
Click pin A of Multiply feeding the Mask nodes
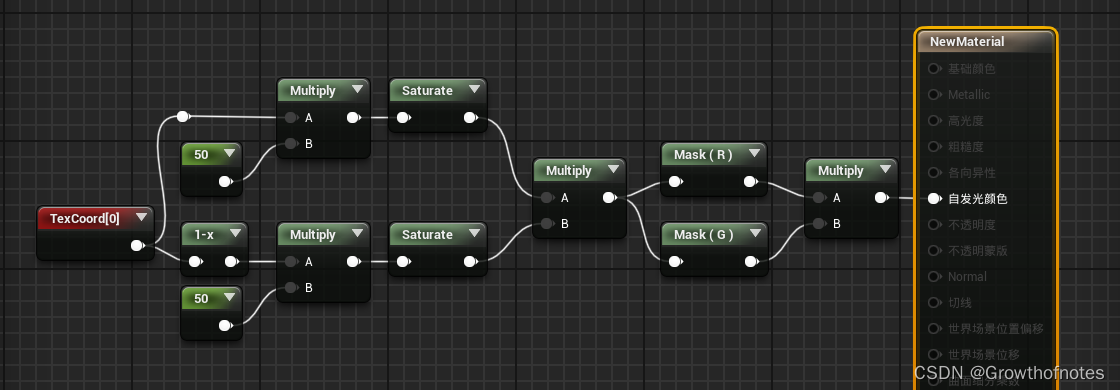click(548, 198)
